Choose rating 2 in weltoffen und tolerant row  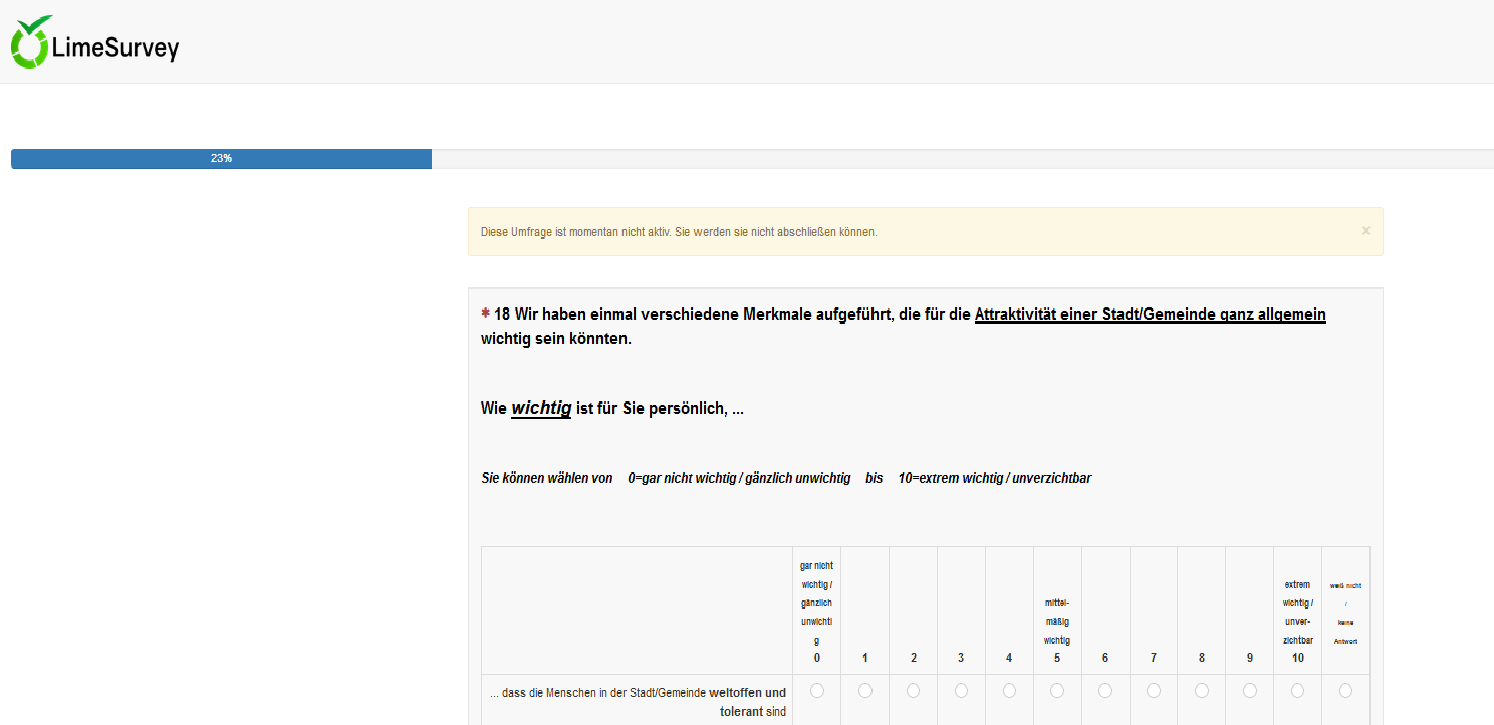pyautogui.click(x=913, y=691)
